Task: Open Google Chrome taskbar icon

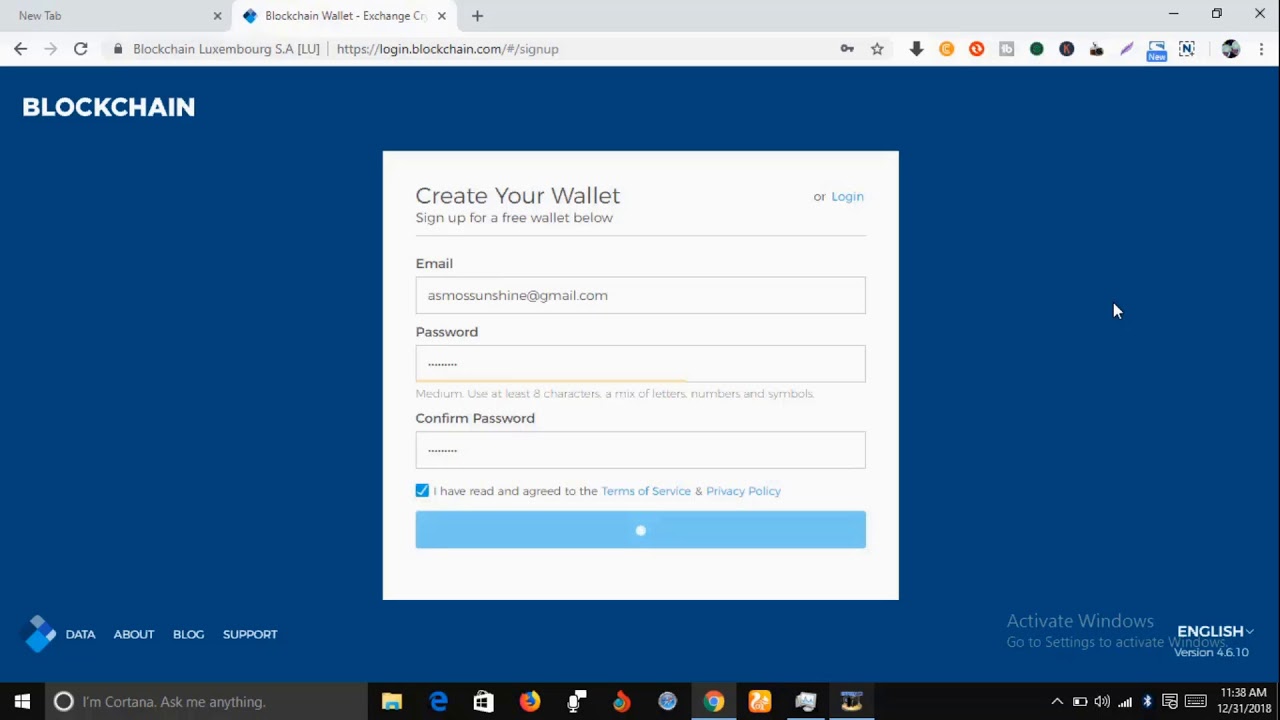Action: 713,702
